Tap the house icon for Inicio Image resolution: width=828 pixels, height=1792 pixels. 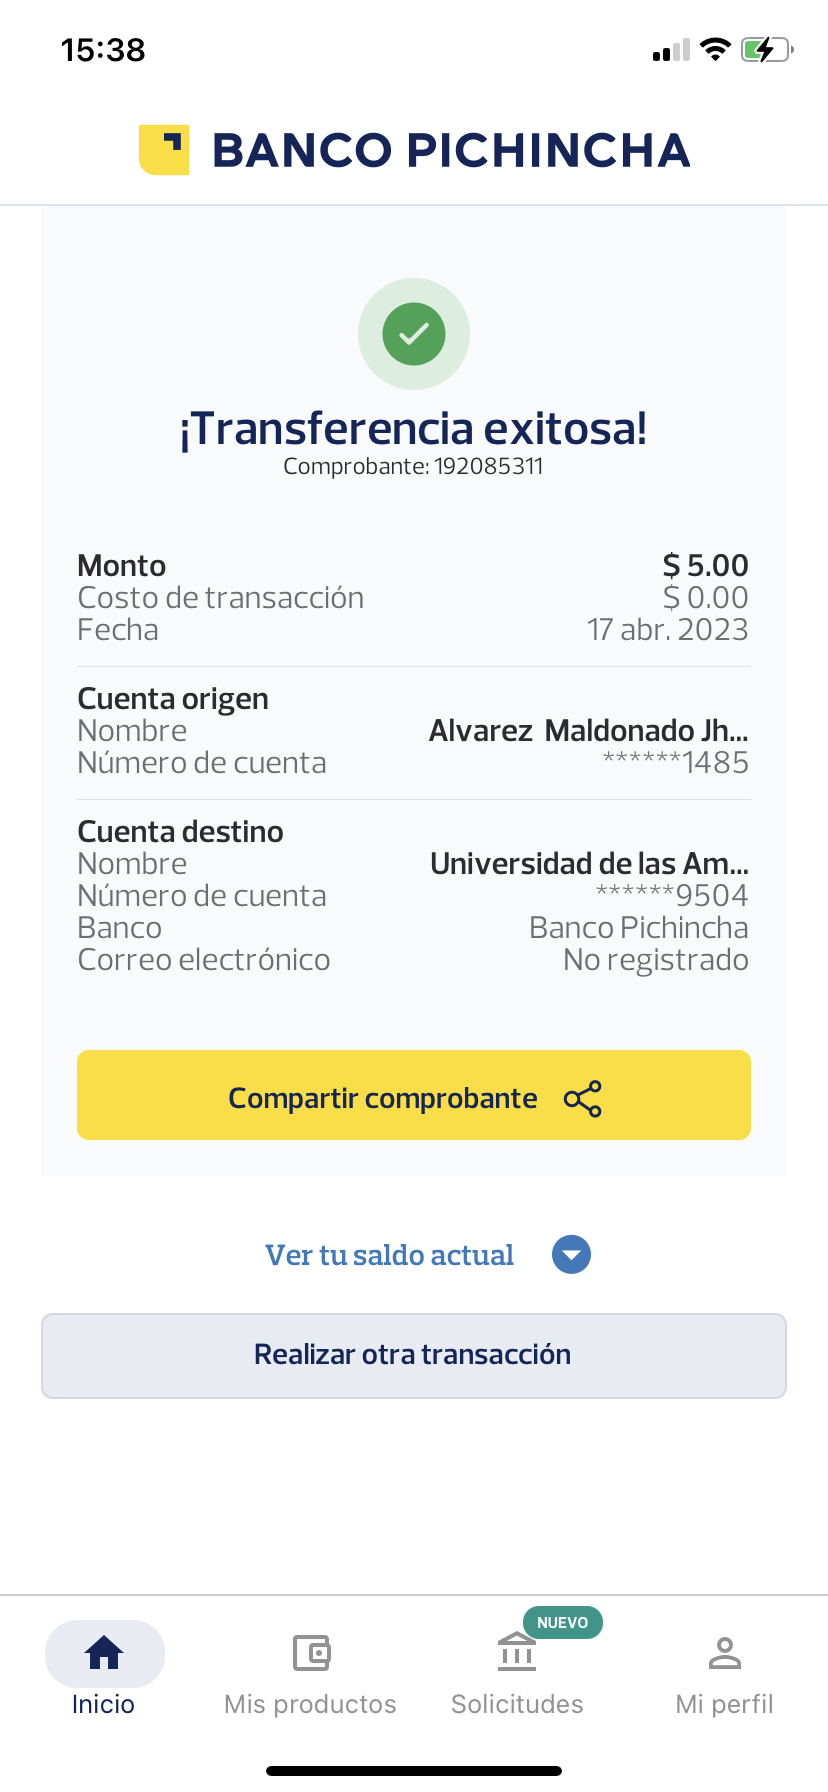[x=104, y=1653]
